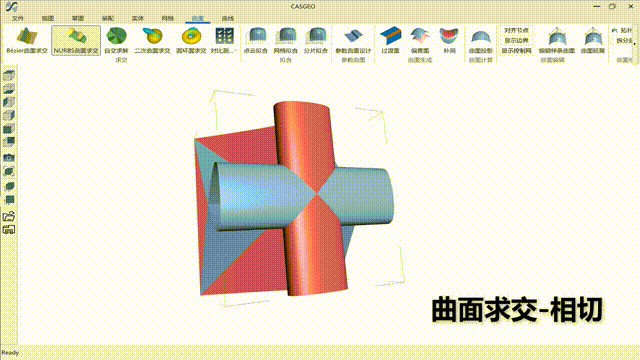The height and width of the screenshot is (360, 640).
Task: Click the fit-to-view icon below camera
Action: tap(9, 171)
